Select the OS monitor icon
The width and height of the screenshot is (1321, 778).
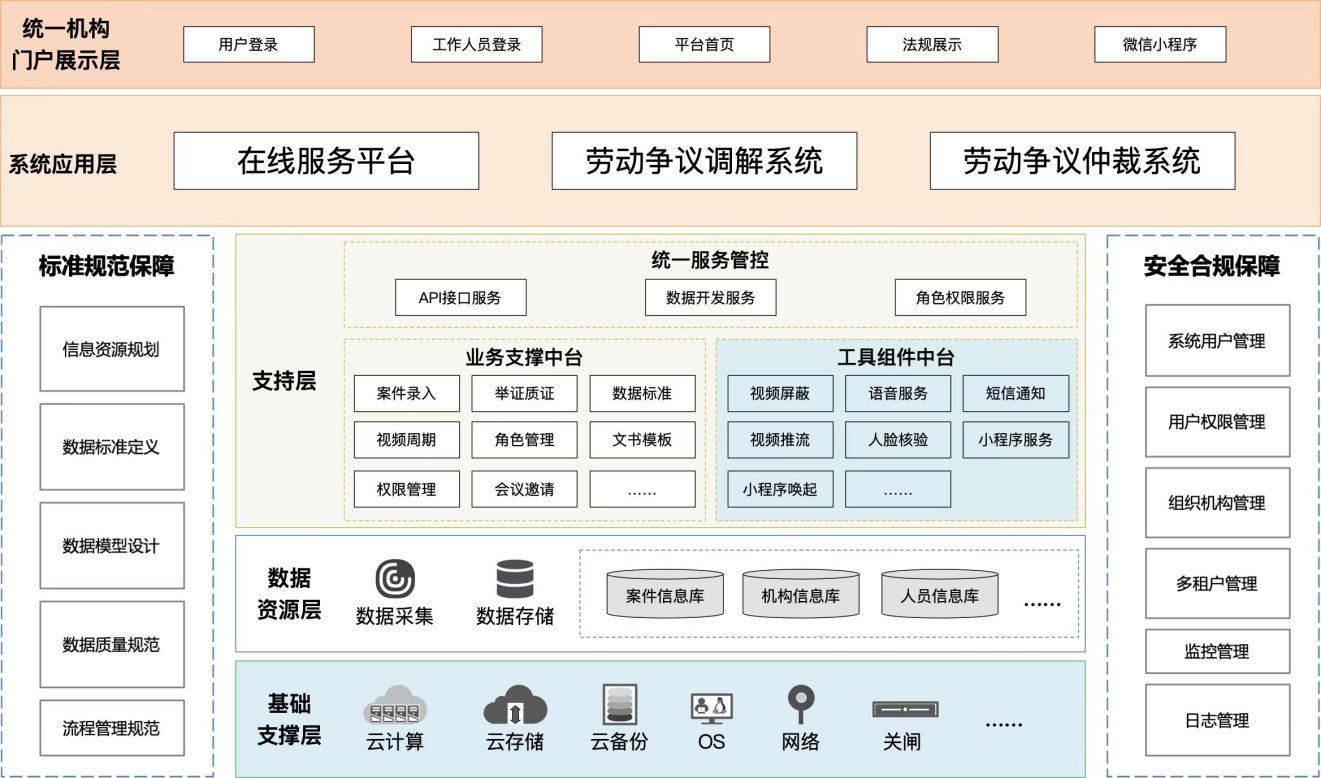pyautogui.click(x=711, y=707)
